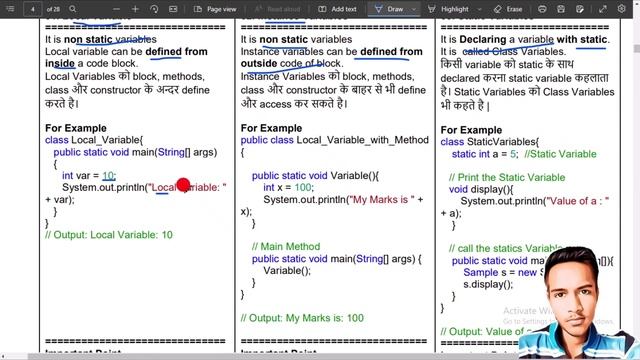Click the page number input field

point(33,9)
